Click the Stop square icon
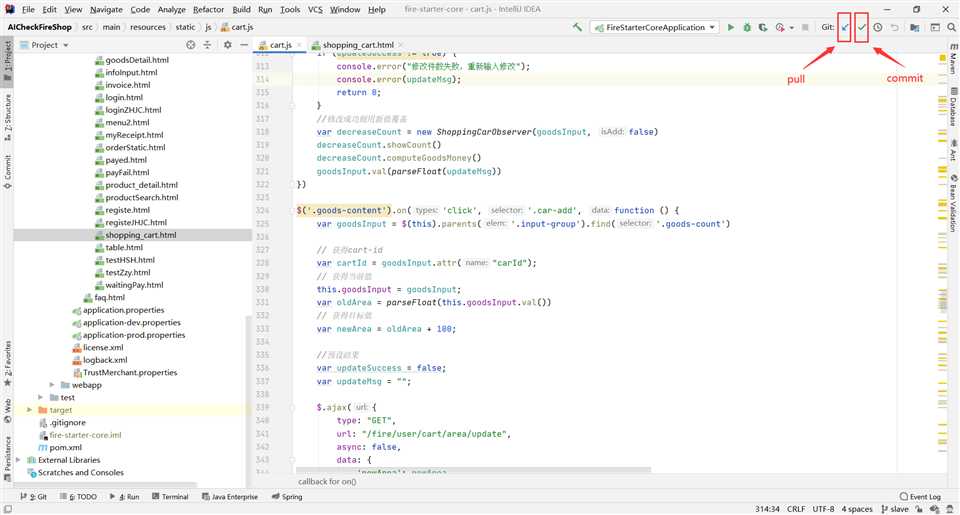The image size is (960, 515). (805, 27)
